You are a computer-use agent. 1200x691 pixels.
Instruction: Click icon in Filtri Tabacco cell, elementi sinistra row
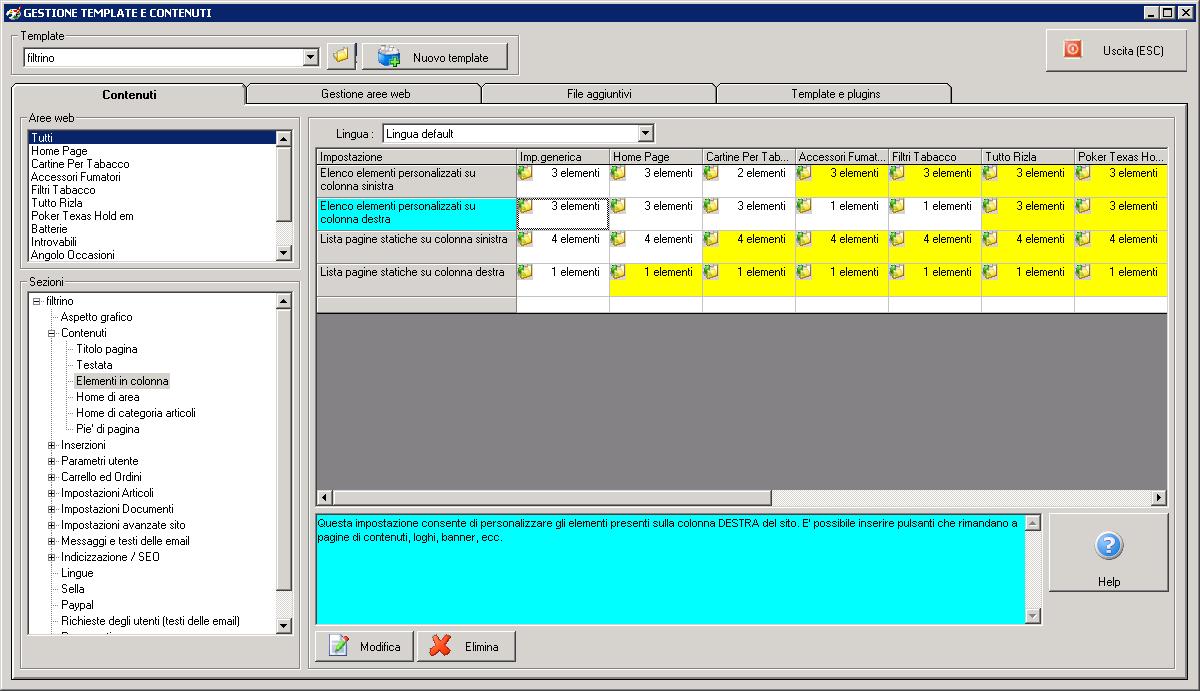897,173
